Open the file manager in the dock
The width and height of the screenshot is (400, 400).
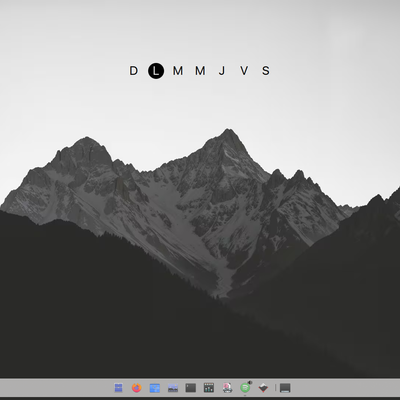click(x=118, y=388)
